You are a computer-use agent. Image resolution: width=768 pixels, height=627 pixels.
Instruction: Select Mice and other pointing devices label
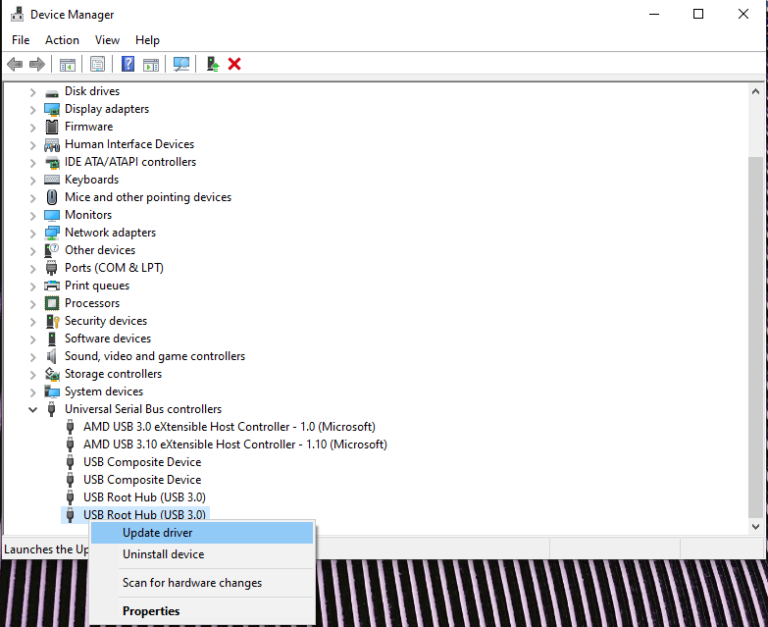pos(148,197)
